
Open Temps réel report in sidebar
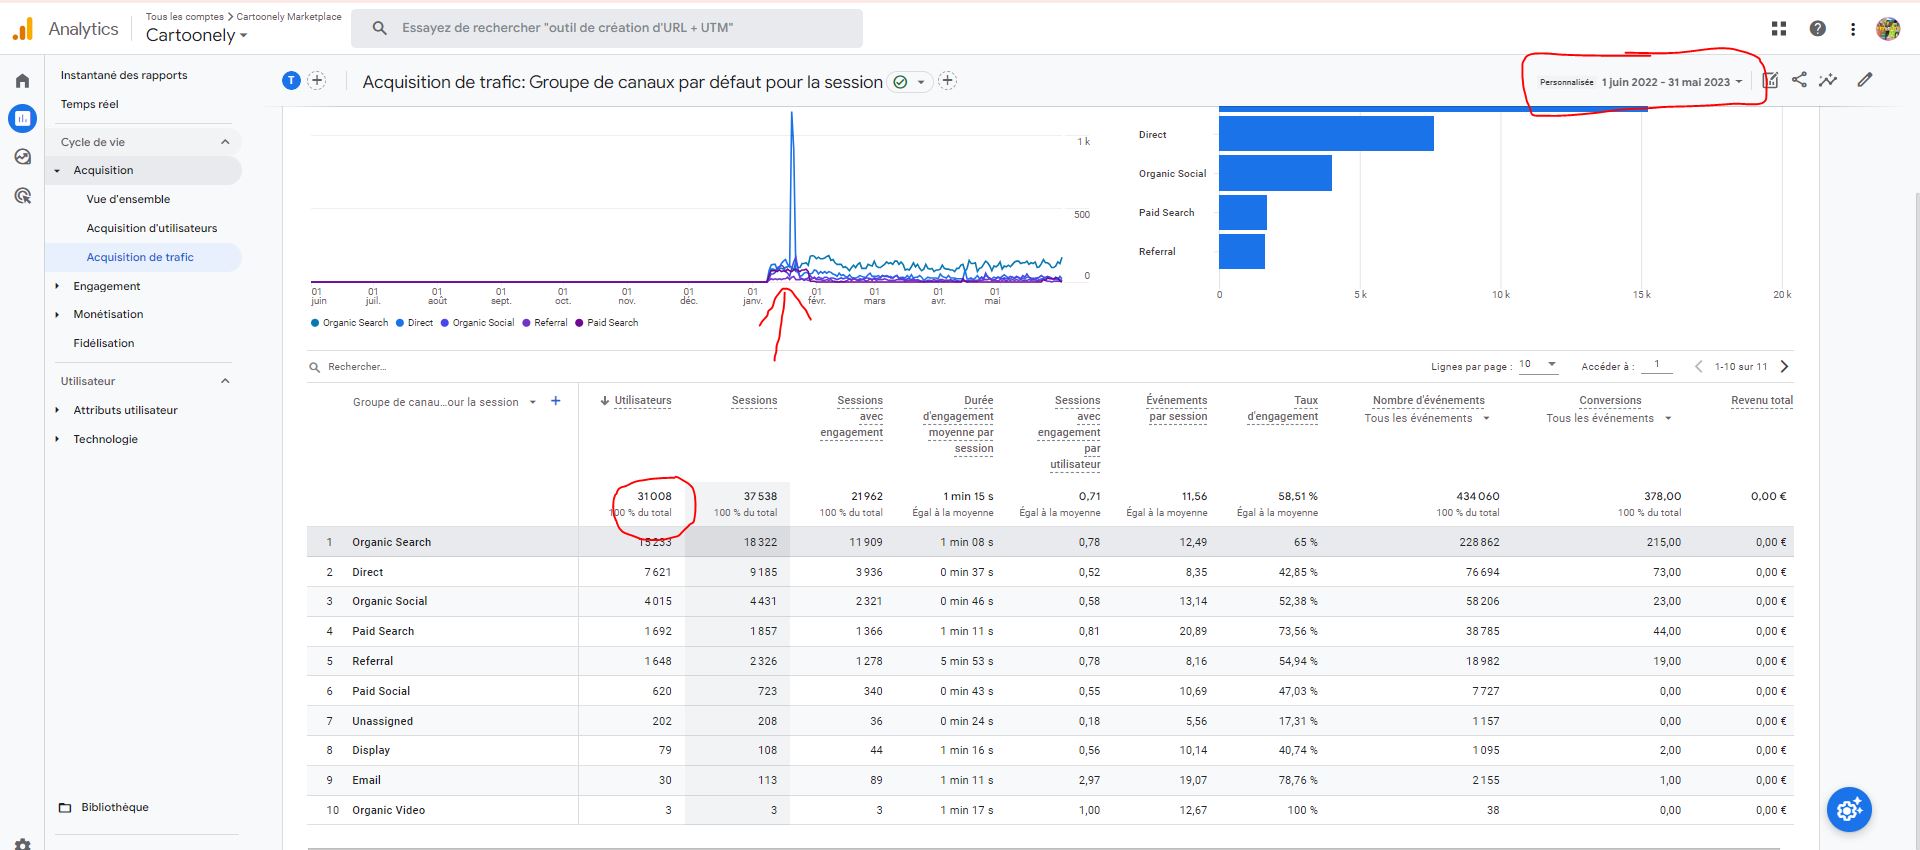[89, 104]
